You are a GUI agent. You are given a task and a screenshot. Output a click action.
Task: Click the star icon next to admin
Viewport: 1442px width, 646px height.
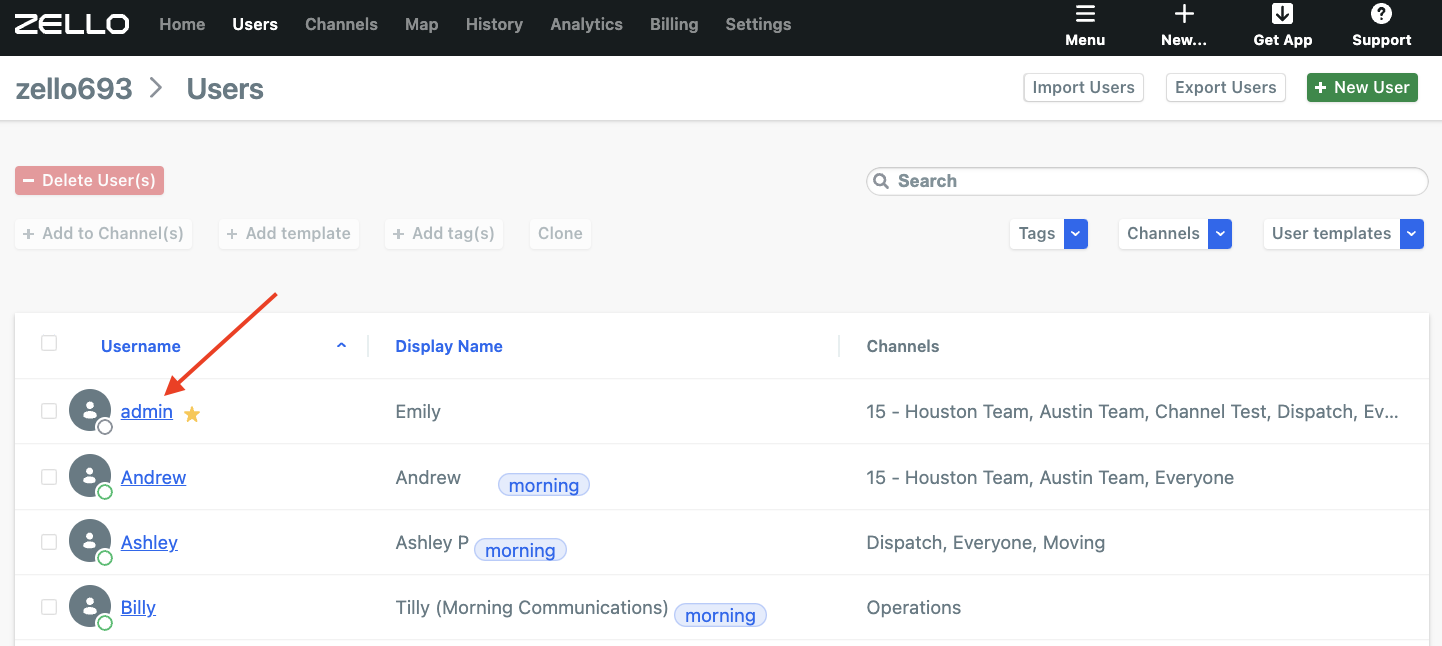(191, 413)
